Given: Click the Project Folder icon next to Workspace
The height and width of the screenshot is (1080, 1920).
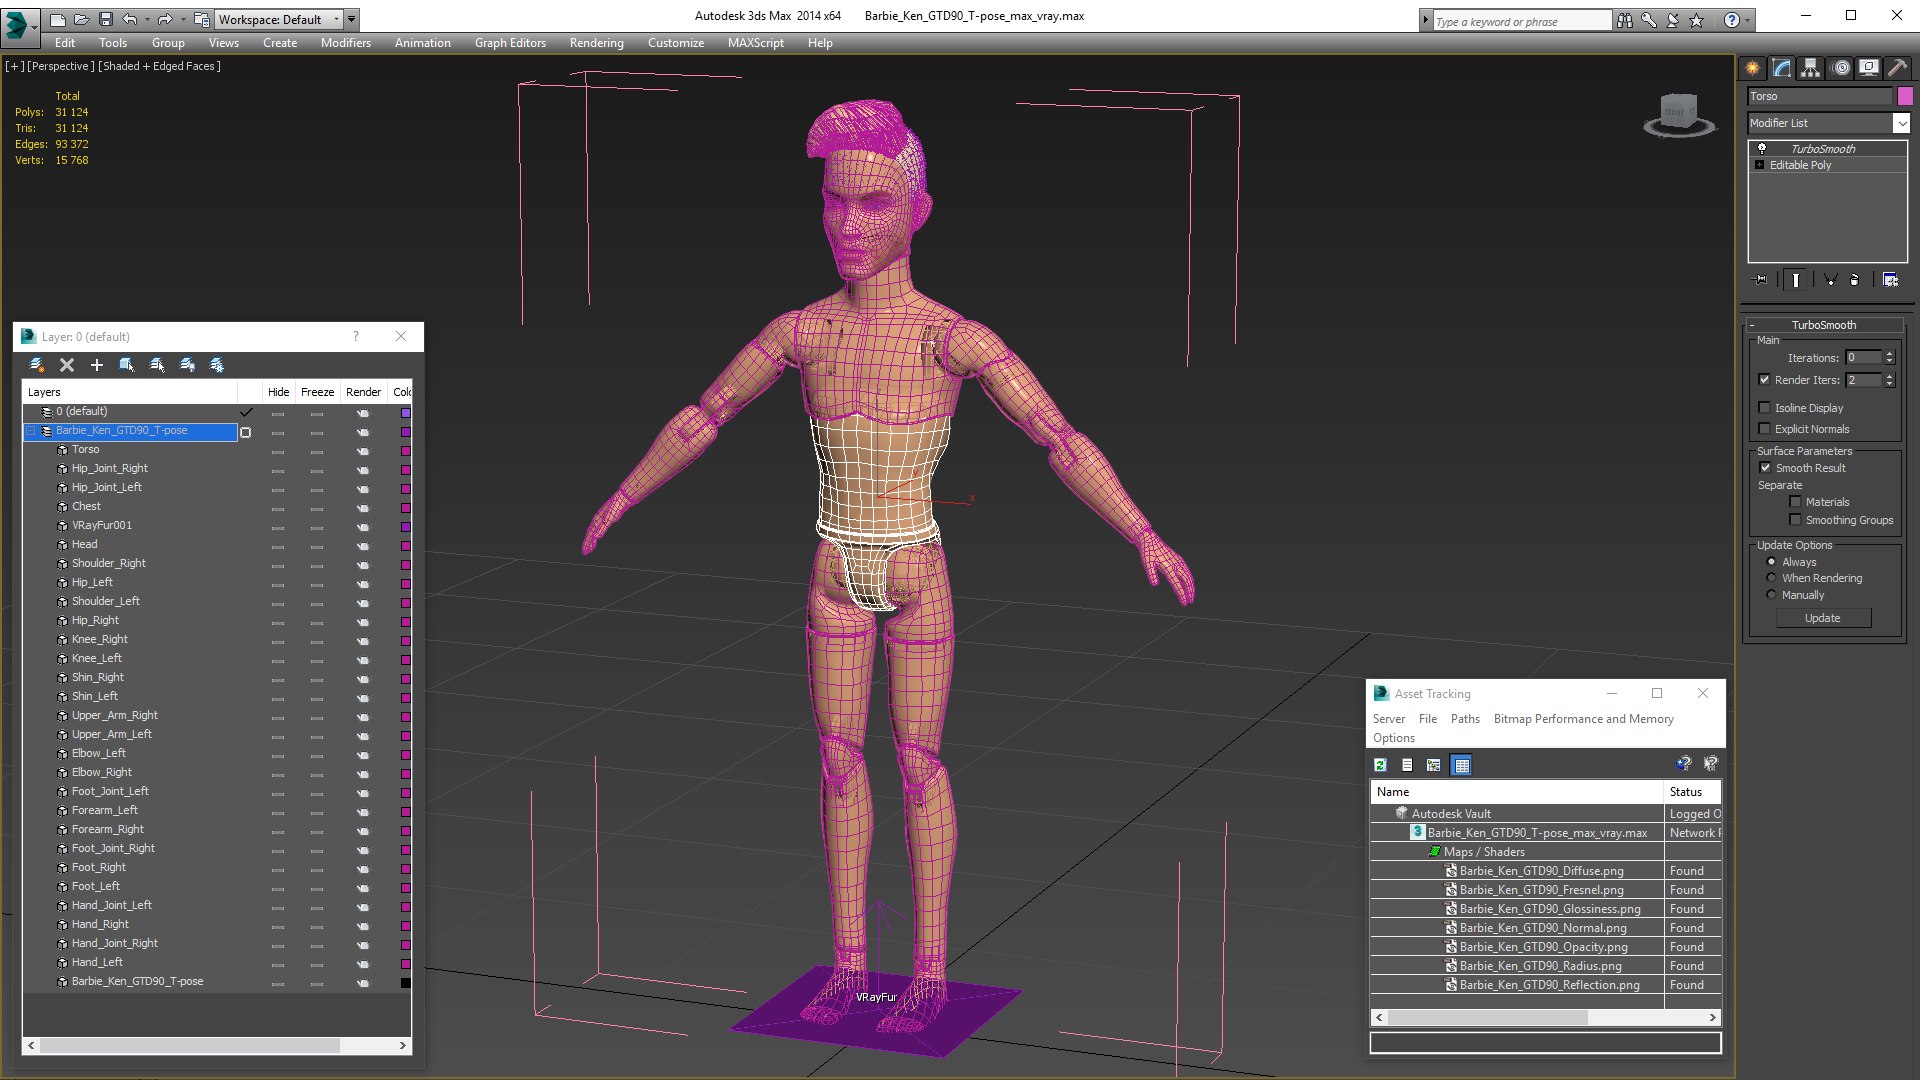Looking at the screenshot, I should [x=201, y=19].
